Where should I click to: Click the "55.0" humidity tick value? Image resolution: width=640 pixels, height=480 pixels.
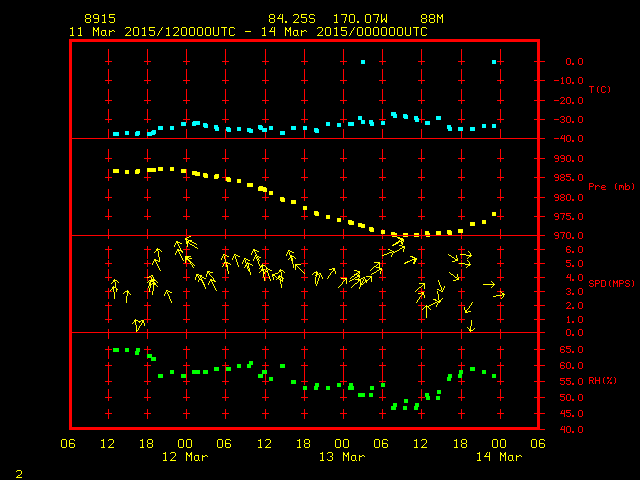[x=571, y=382]
